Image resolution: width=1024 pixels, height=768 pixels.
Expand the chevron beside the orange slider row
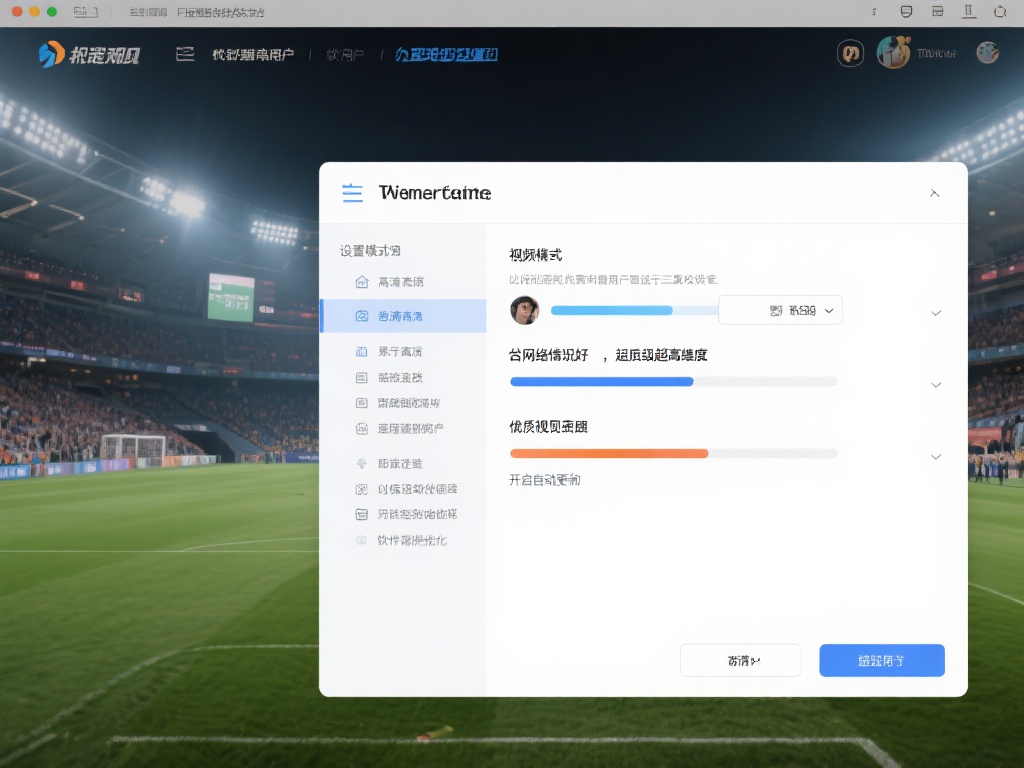tap(936, 456)
